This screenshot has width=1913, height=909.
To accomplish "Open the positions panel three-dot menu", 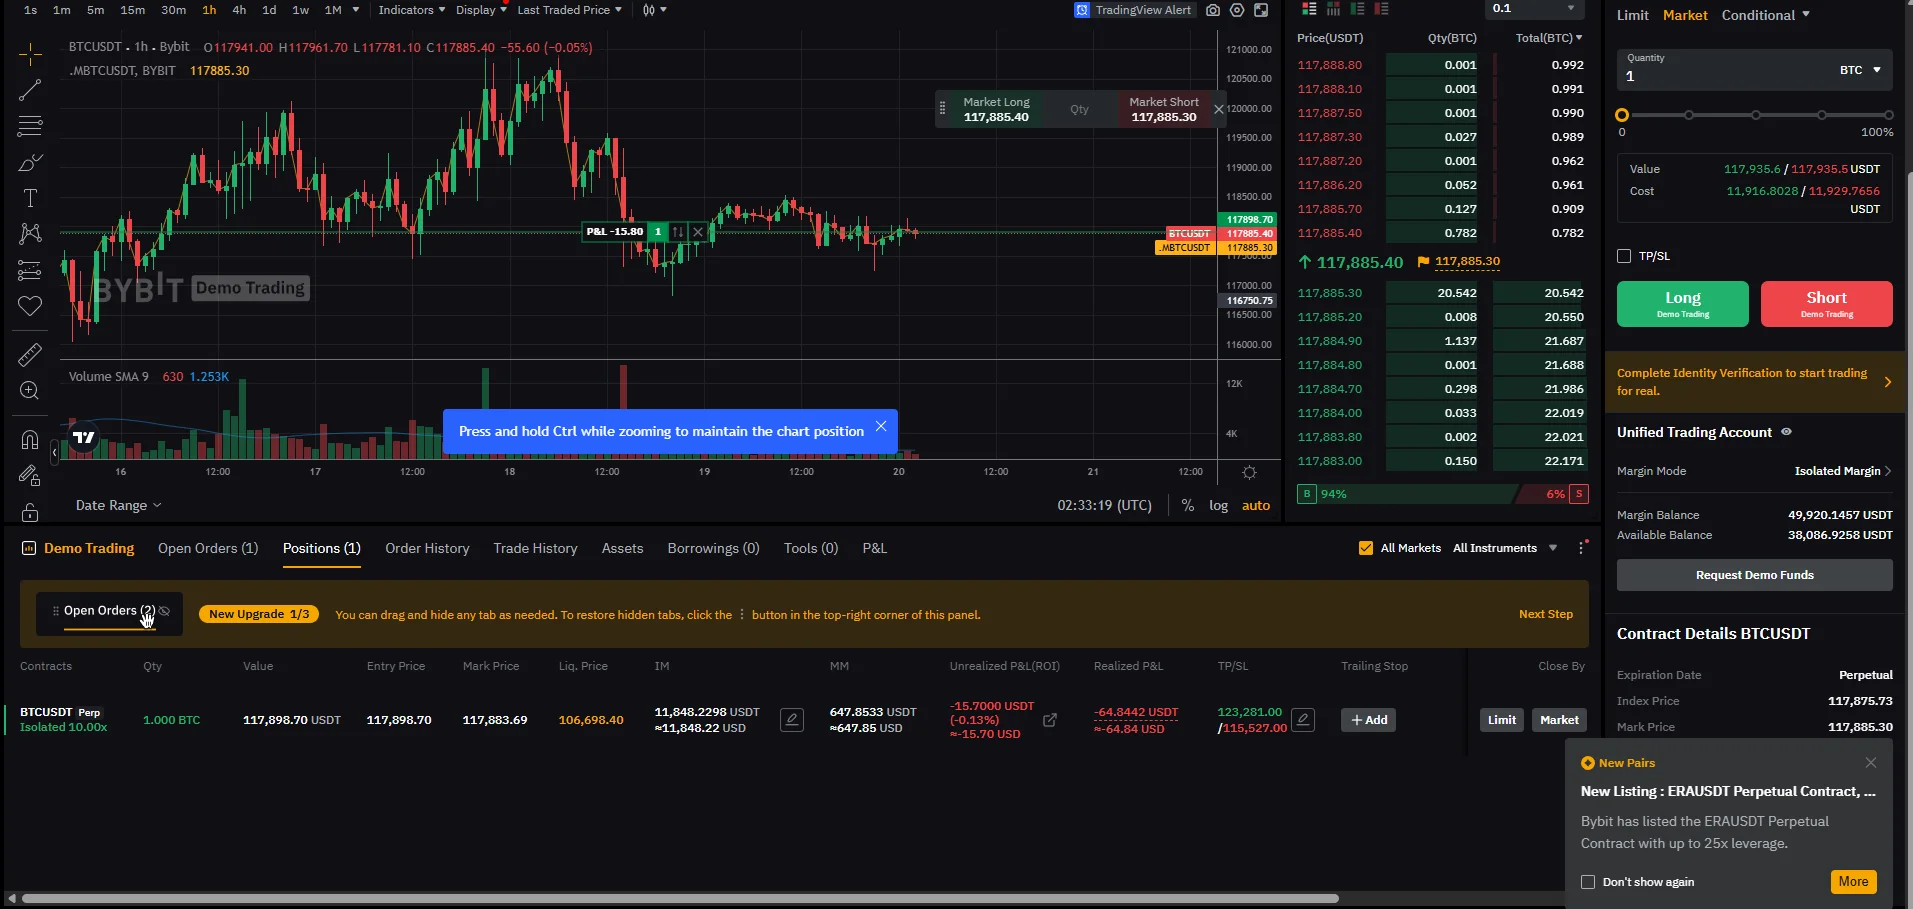I will click(x=1581, y=548).
